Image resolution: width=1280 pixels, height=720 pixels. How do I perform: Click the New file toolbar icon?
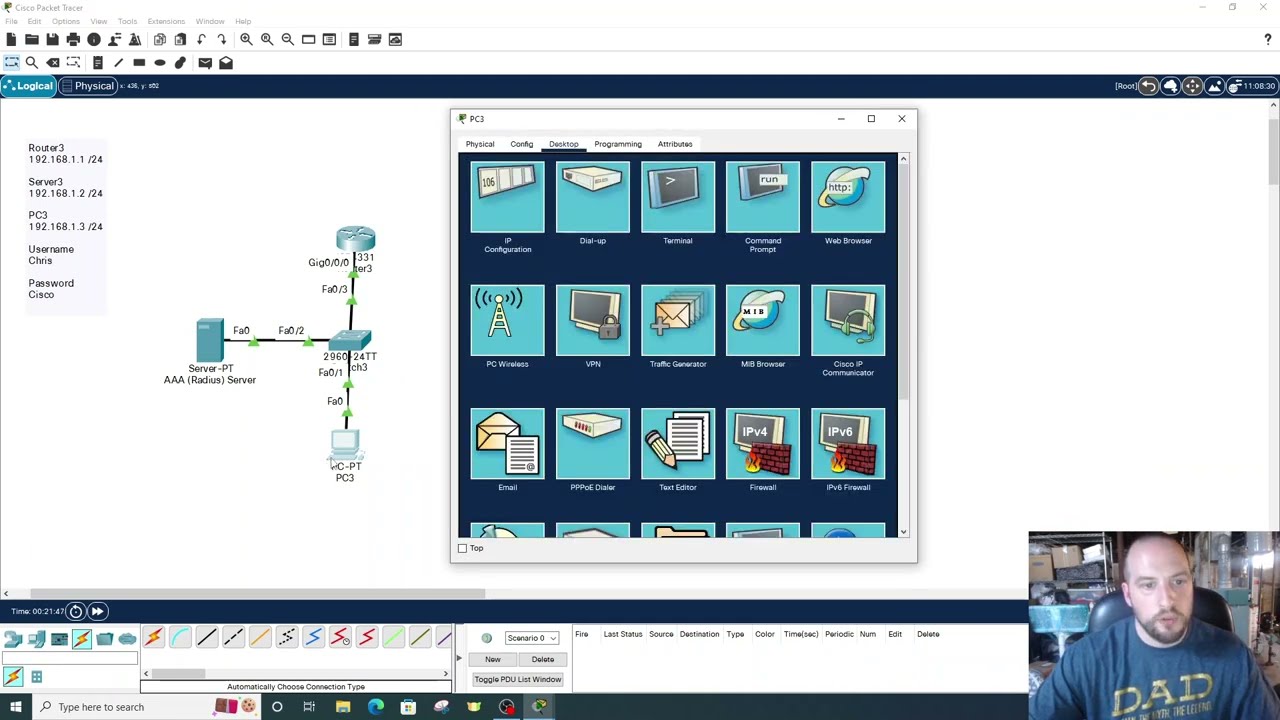(11, 39)
